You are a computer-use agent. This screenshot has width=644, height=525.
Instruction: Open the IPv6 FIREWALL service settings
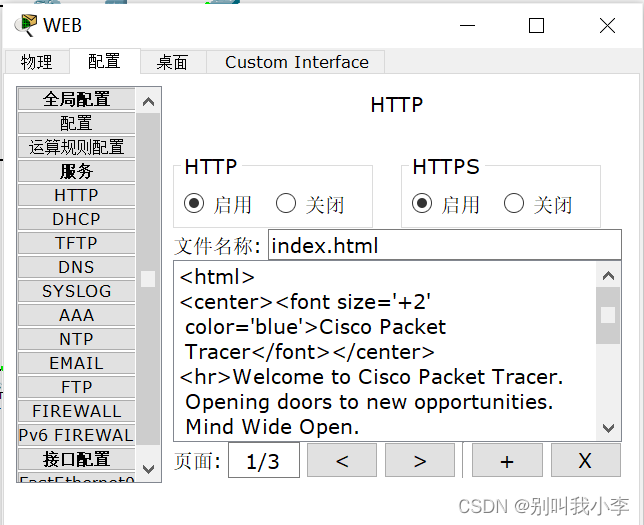coord(76,435)
